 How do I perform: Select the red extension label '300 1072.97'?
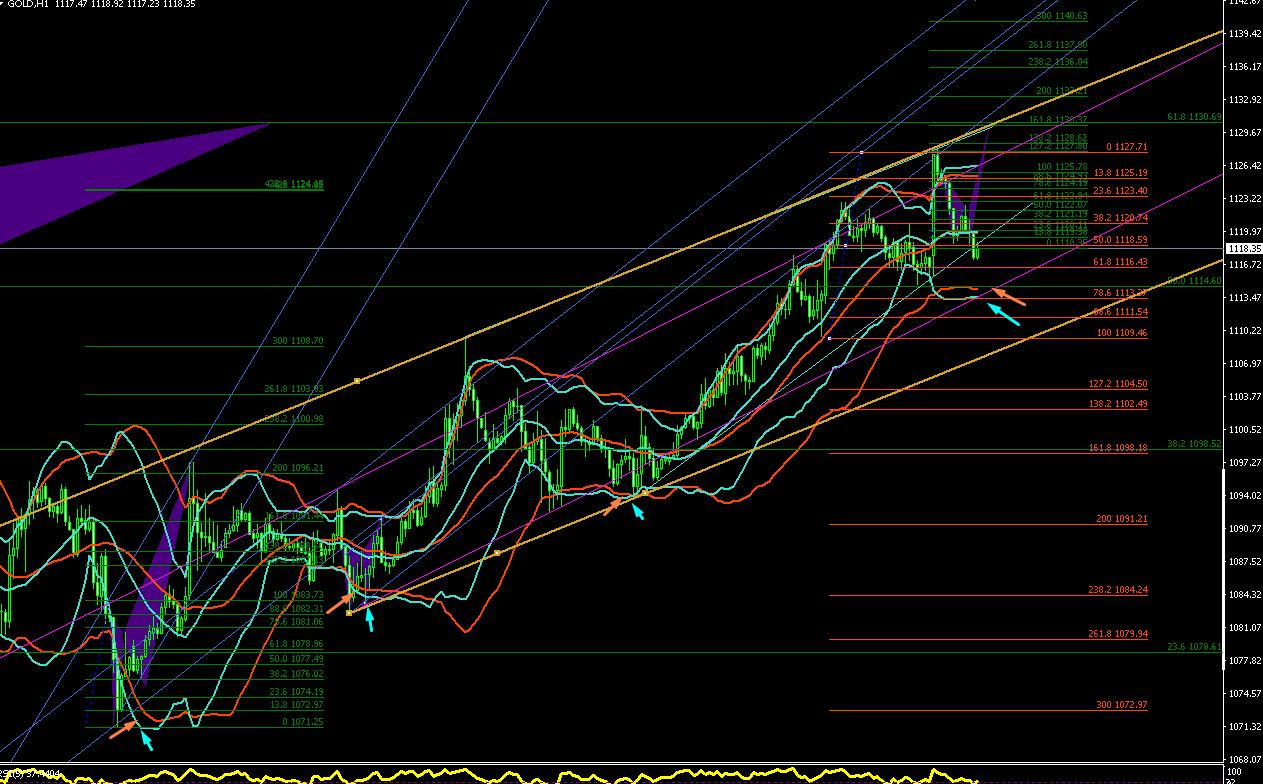(x=1122, y=705)
